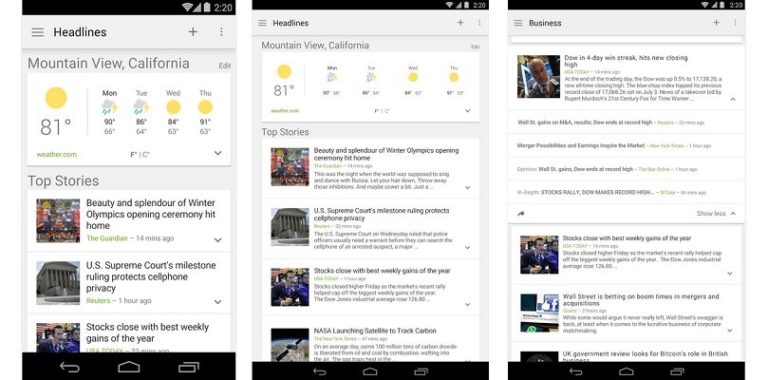Image resolution: width=768 pixels, height=380 pixels.
Task: Open the Olympics story thumbnail on the left phone
Action: [x=58, y=220]
